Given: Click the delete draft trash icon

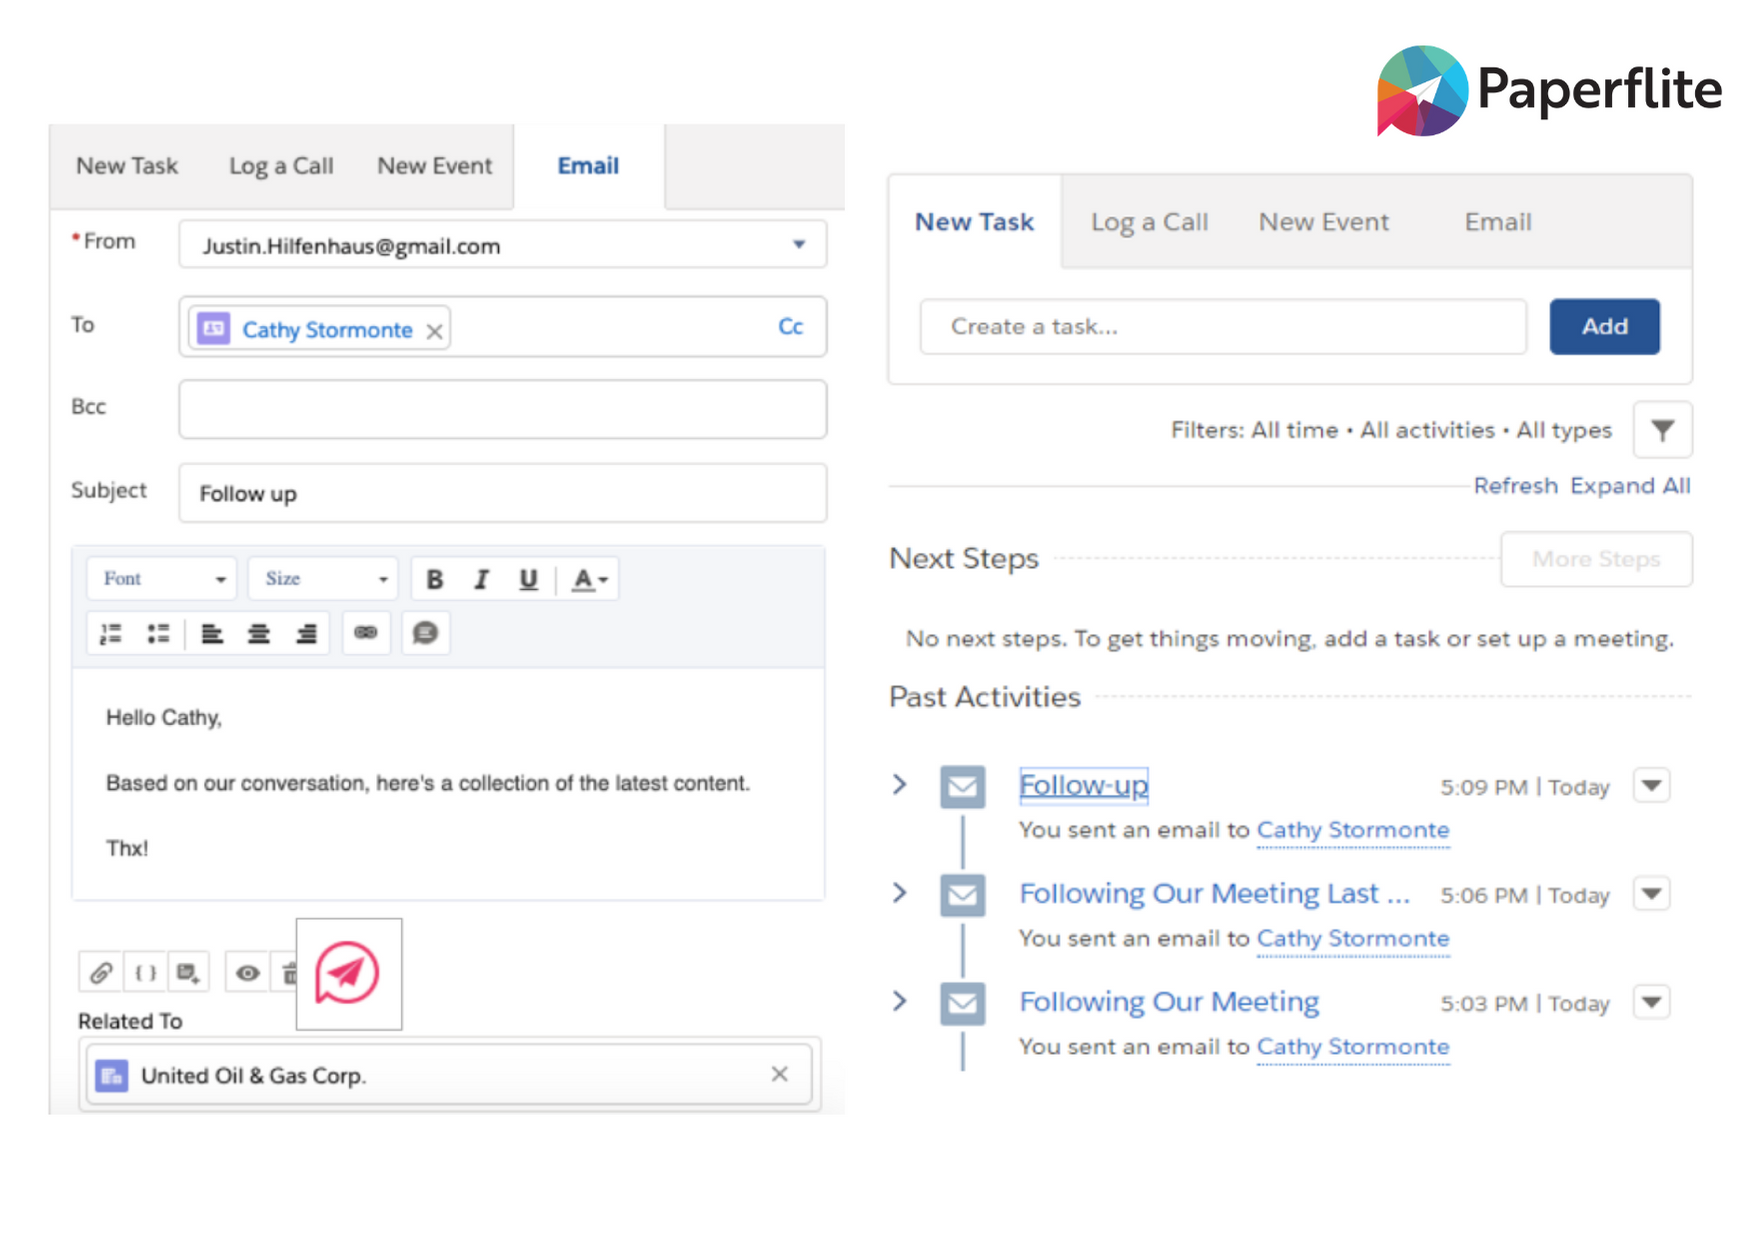Looking at the screenshot, I should pos(291,972).
